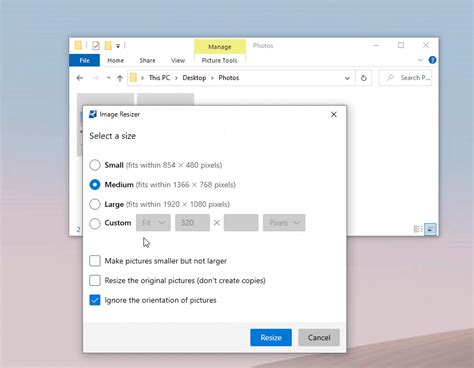Expand the chevron after This PC breadcrumb
Image resolution: width=474 pixels, height=368 pixels.
177,78
